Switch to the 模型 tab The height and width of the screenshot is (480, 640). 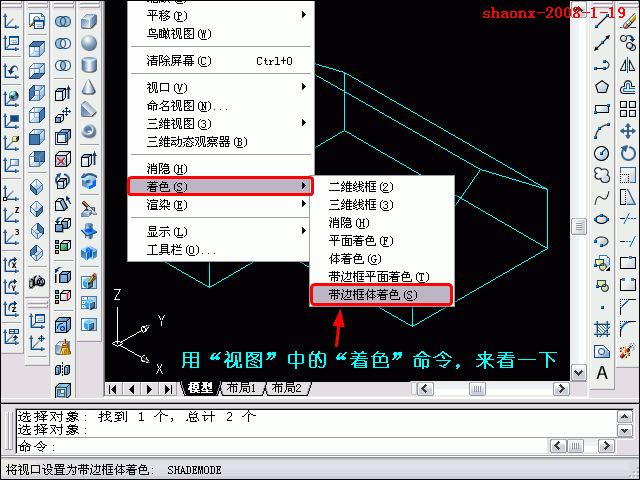(200, 388)
